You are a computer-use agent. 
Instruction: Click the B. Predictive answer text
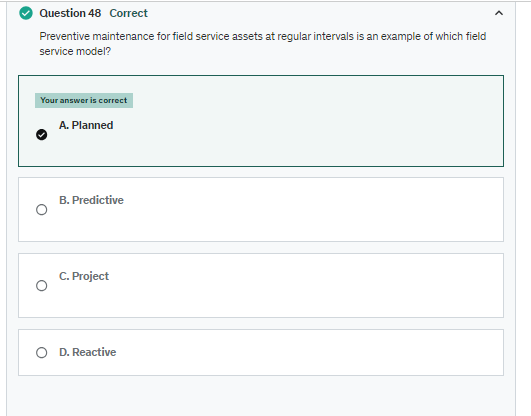[91, 200]
